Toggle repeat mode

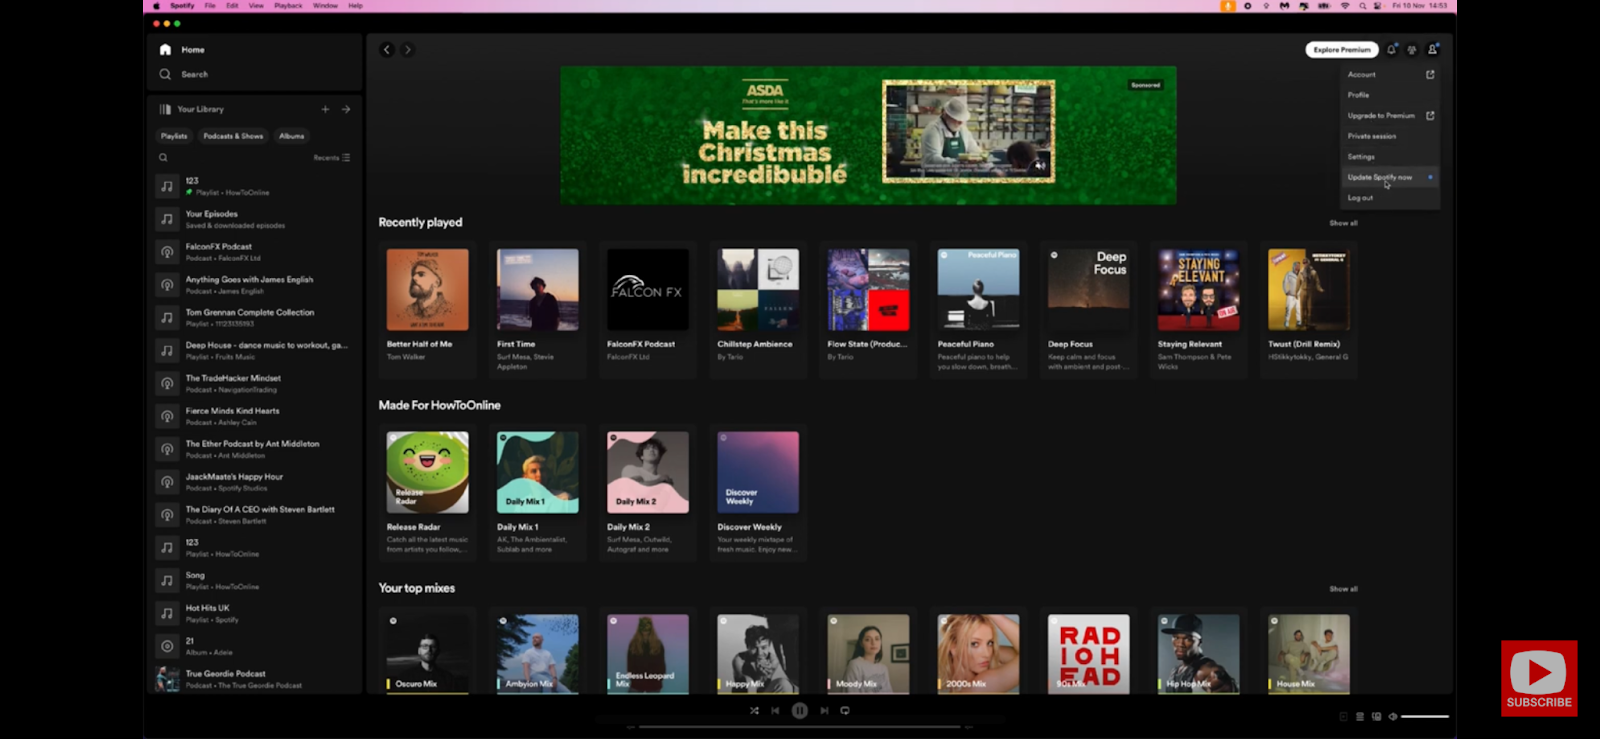[845, 711]
